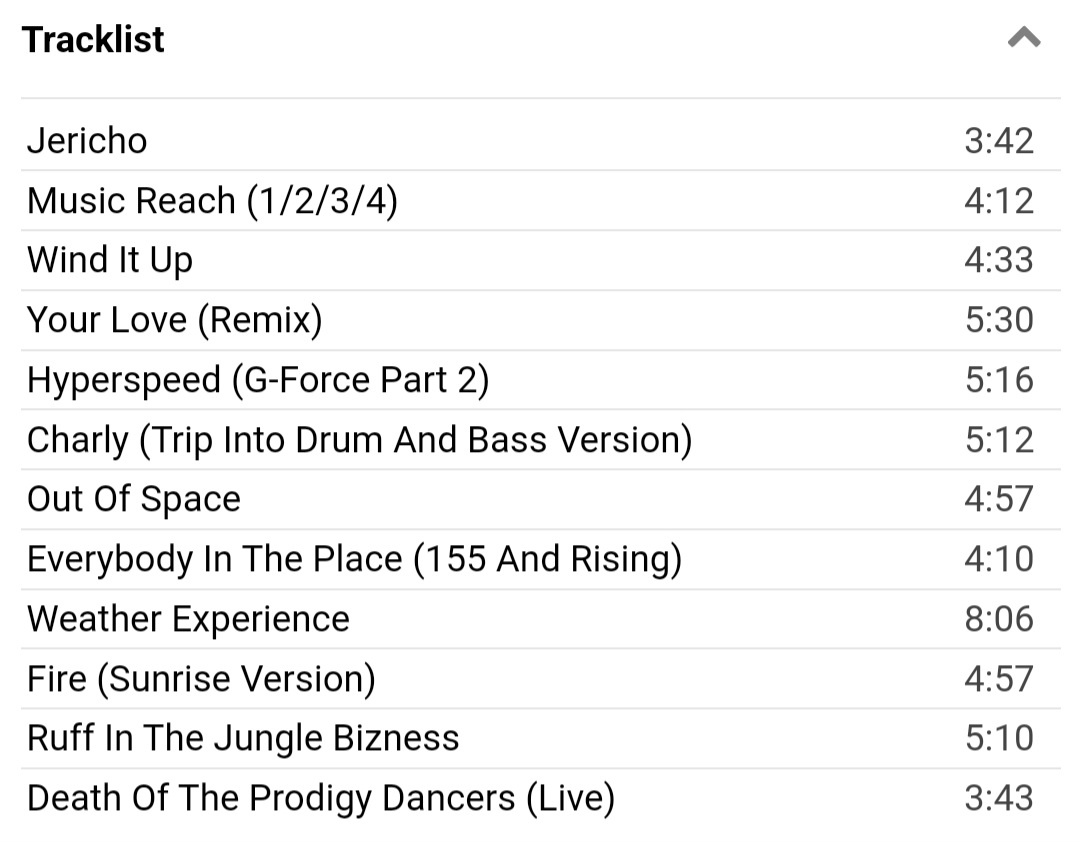The width and height of the screenshot is (1080, 842).
Task: Click the Tracklist header label
Action: tap(93, 38)
